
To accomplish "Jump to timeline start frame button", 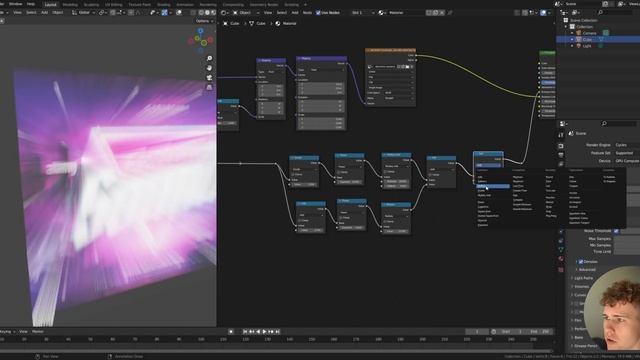I will click(244, 332).
